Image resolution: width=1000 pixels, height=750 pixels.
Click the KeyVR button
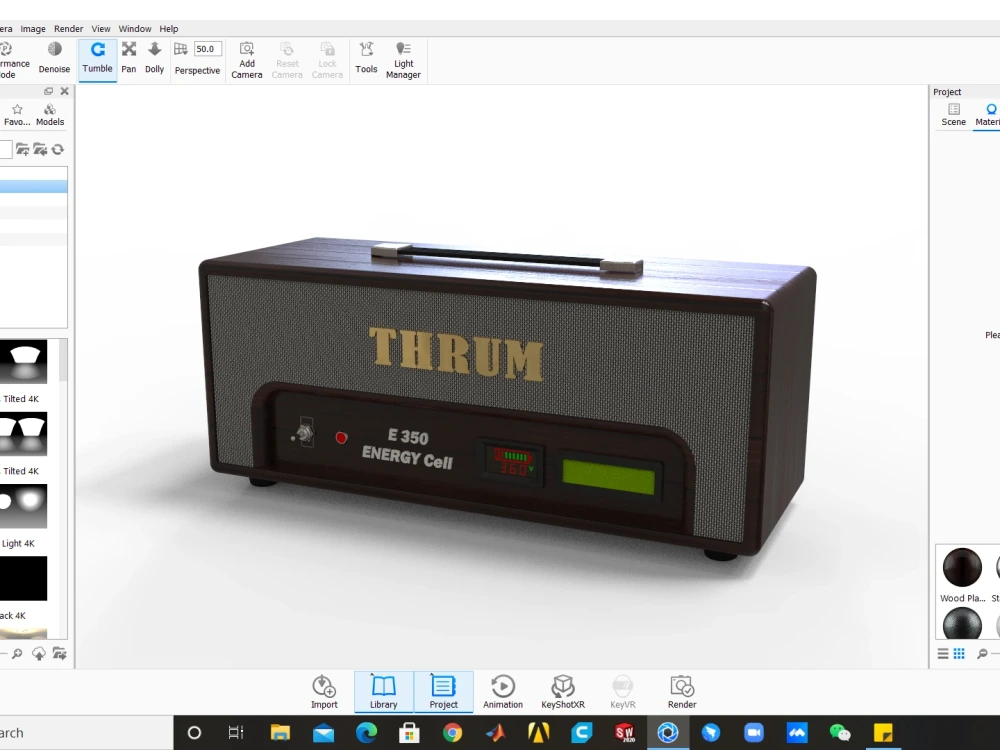[x=622, y=692]
